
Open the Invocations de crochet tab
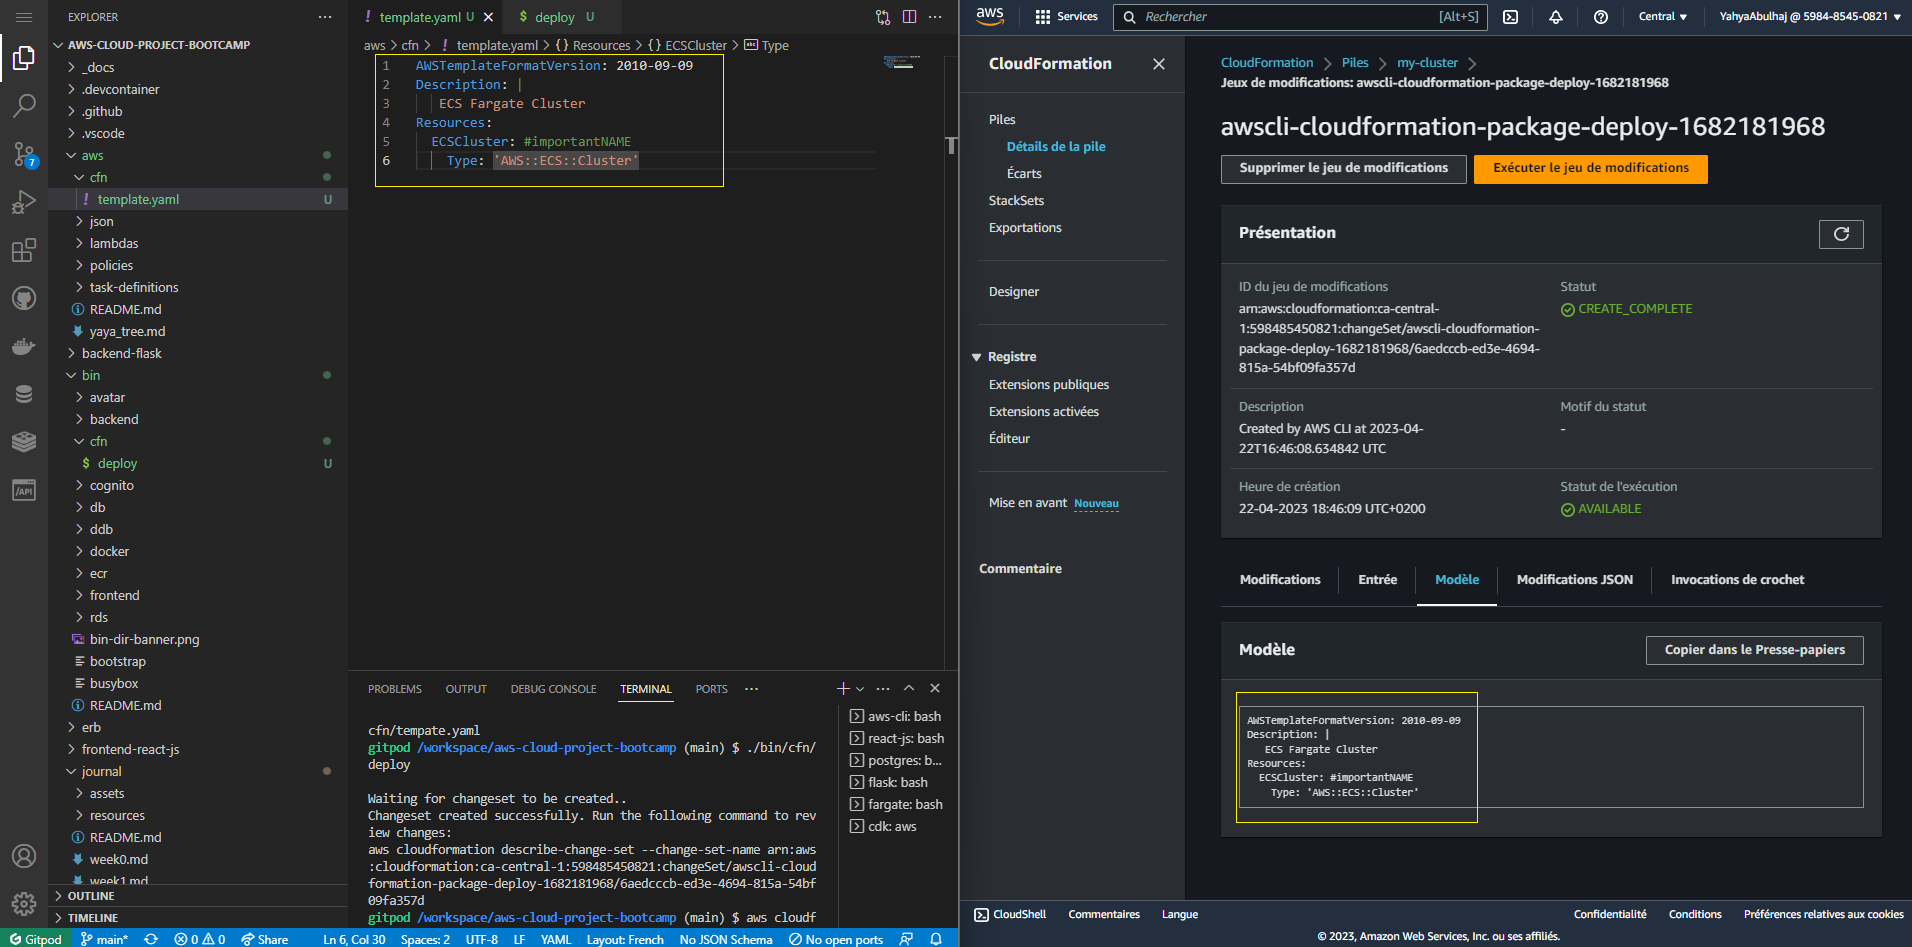coord(1737,580)
